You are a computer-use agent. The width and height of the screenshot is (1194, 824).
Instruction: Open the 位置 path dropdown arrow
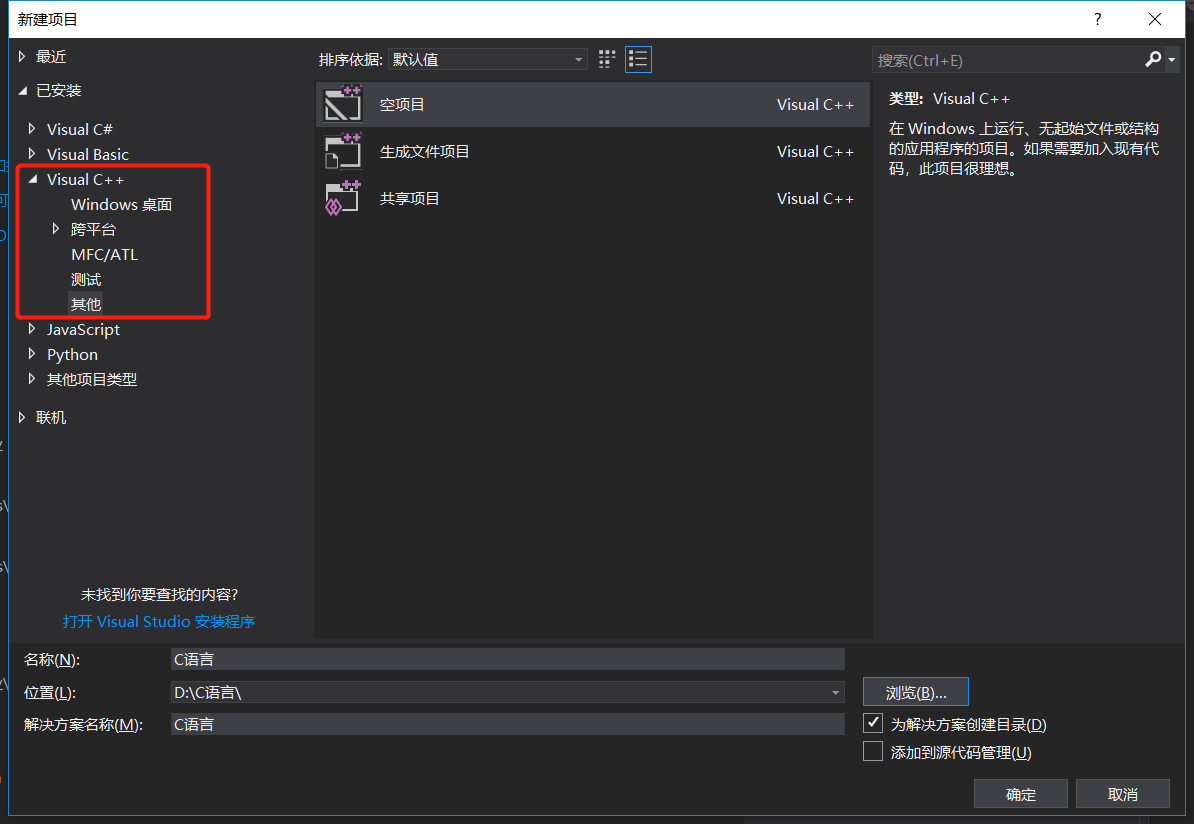click(x=835, y=692)
